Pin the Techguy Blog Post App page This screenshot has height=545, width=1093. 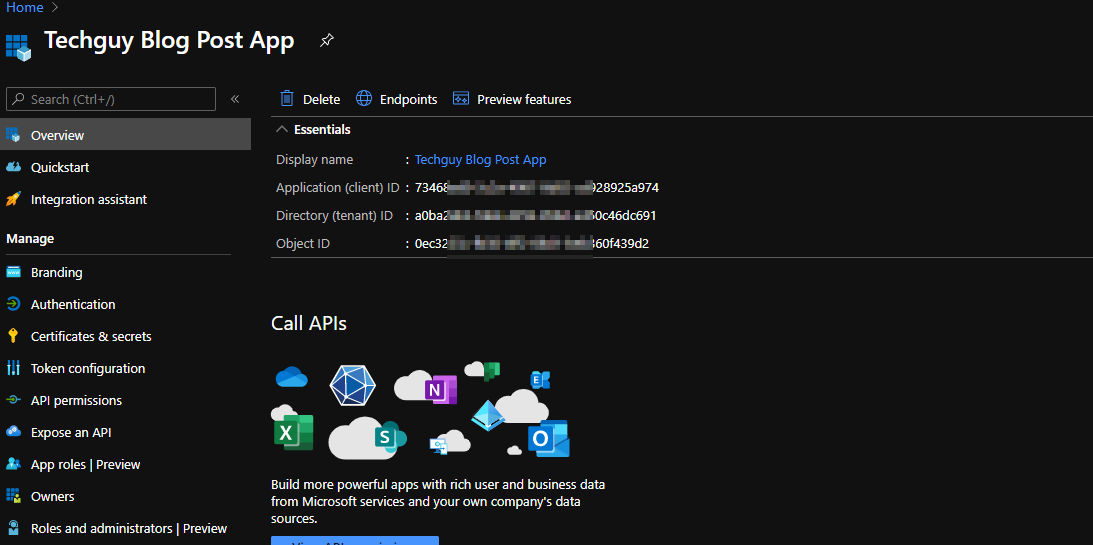click(x=326, y=40)
